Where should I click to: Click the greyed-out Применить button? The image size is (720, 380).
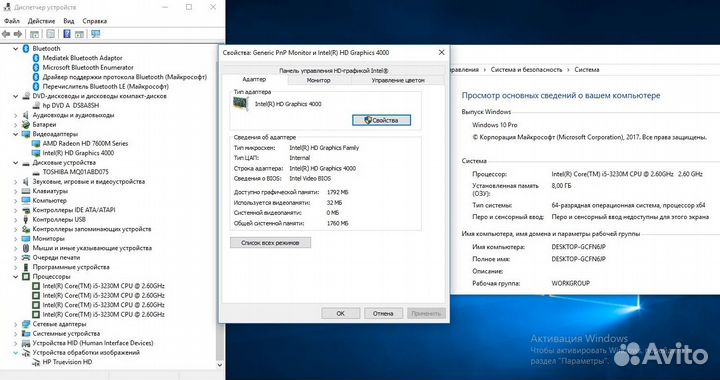(426, 313)
